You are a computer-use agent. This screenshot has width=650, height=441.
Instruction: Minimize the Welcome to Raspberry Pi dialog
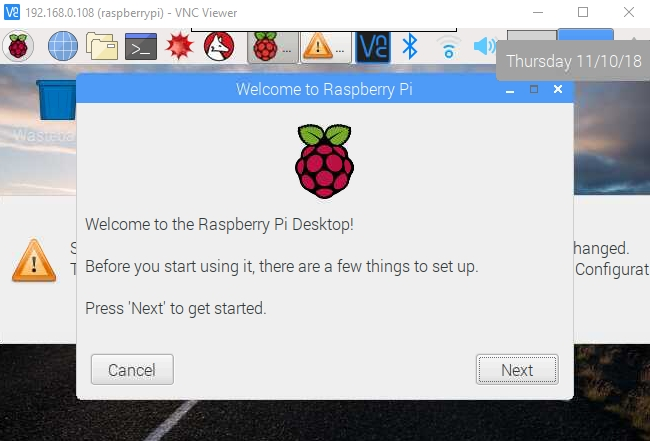tap(510, 90)
